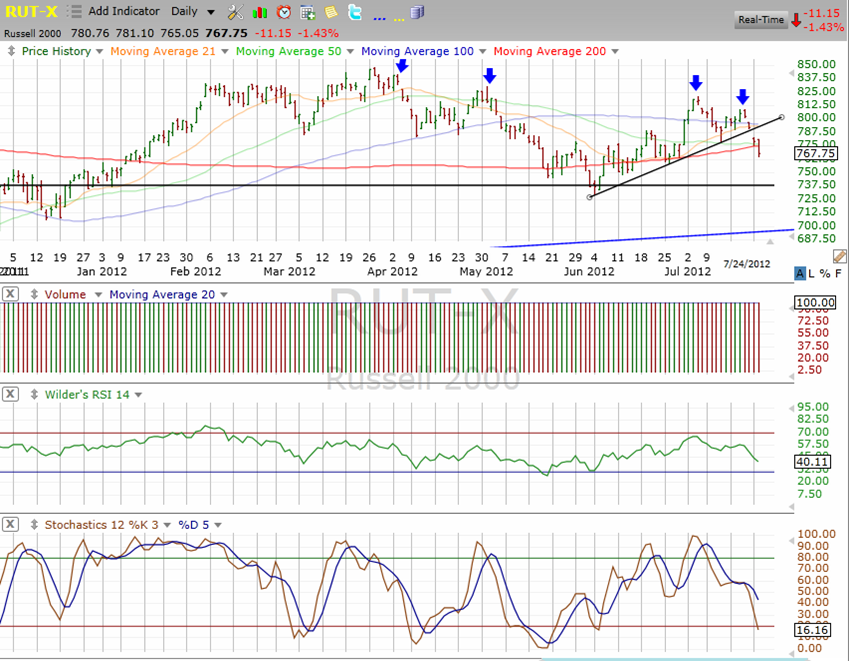Click the Moving Average 21 label

163,51
